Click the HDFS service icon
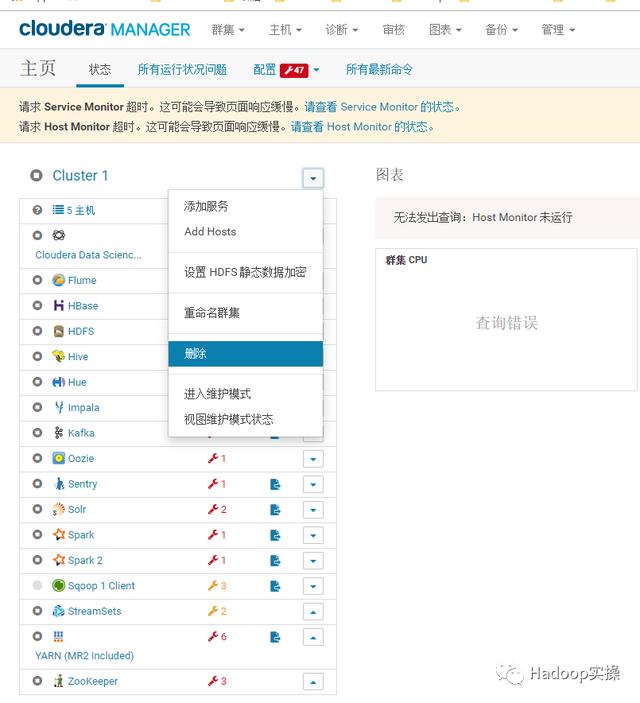 (58, 331)
